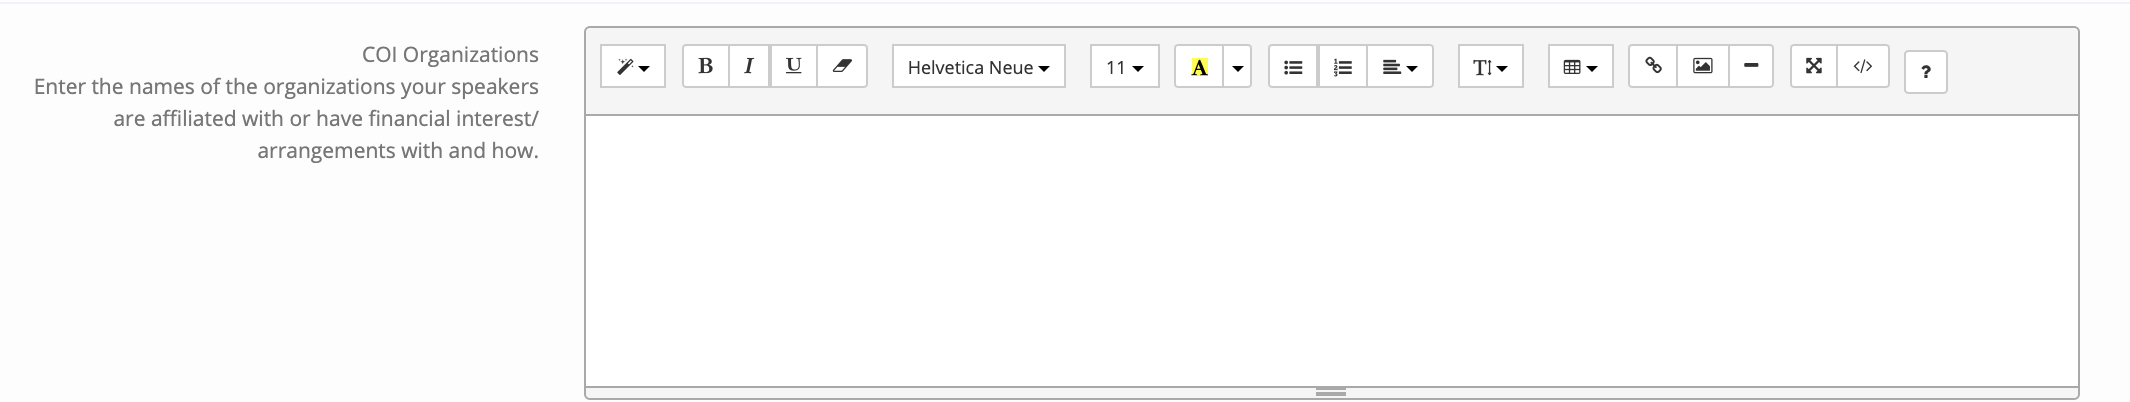Open the Helvetica Neue font dropdown

coord(979,67)
